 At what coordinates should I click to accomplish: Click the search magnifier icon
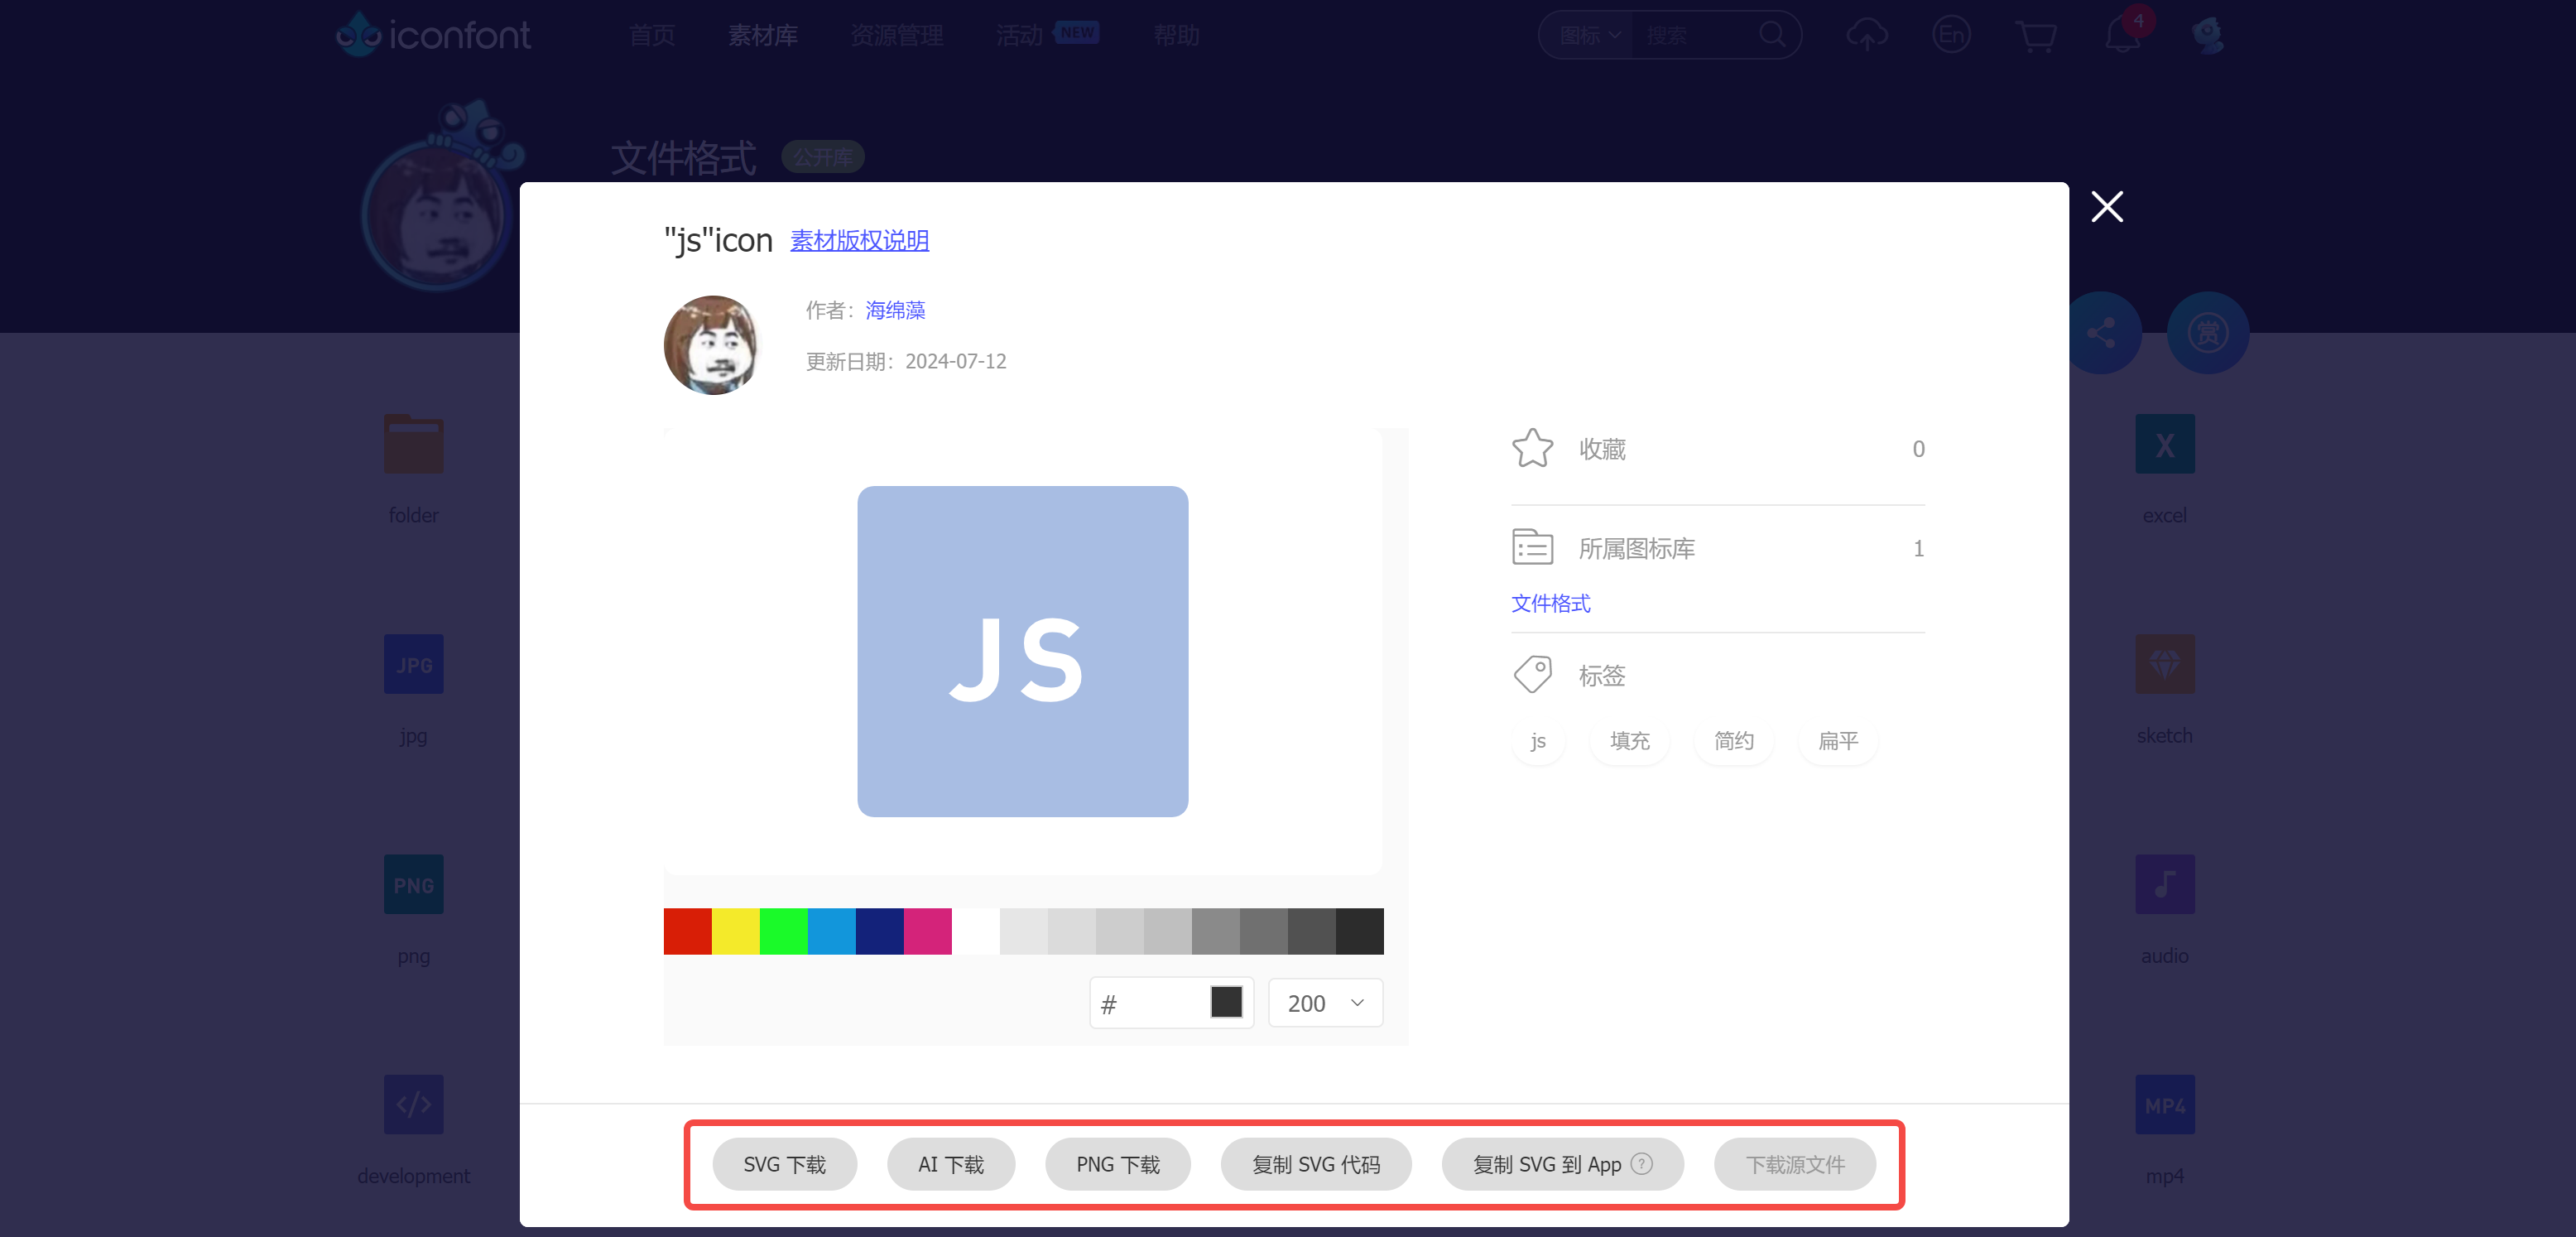[1772, 35]
